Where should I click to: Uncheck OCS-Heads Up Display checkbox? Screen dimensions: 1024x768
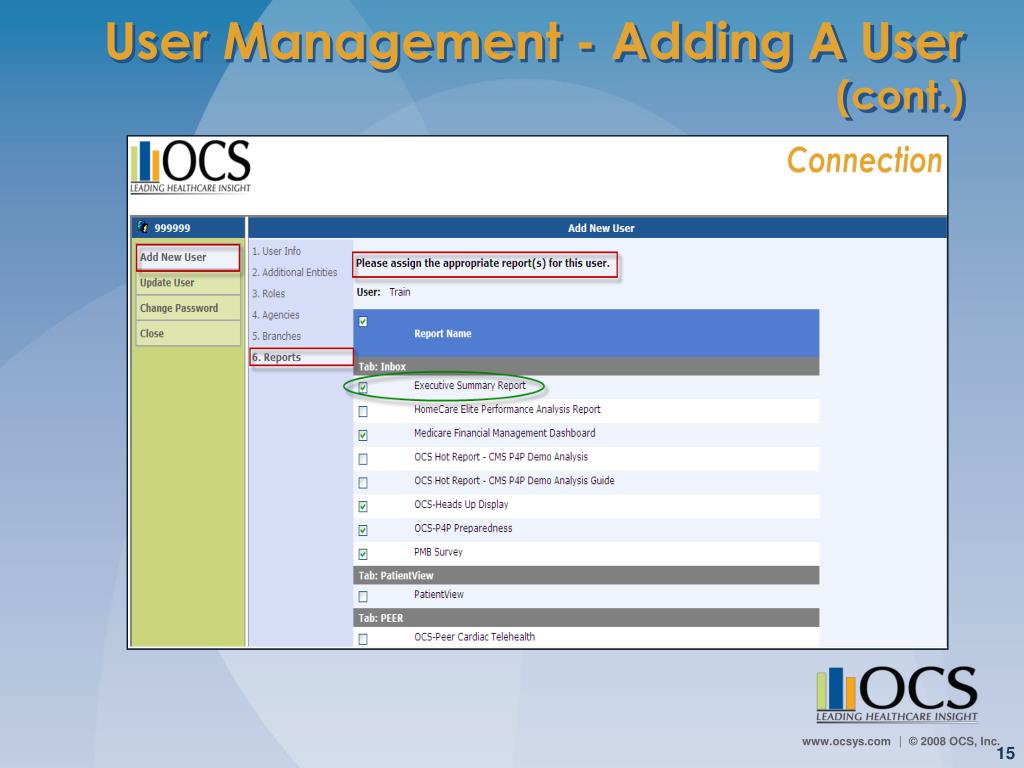coord(363,506)
